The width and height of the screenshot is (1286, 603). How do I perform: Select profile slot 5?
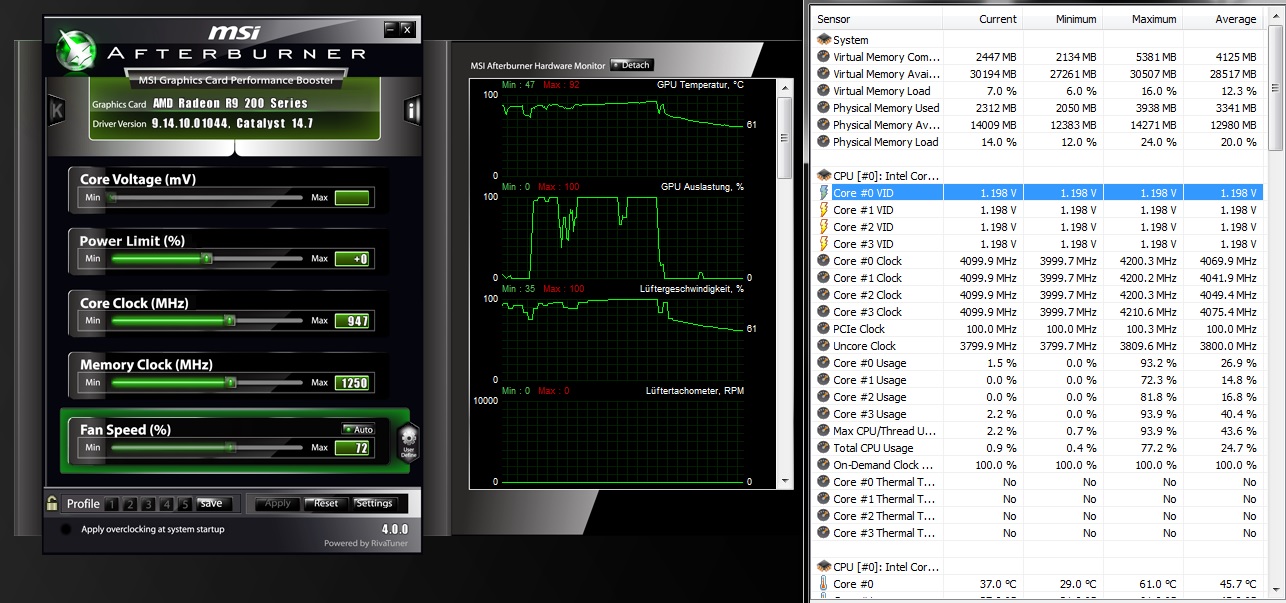pyautogui.click(x=185, y=504)
